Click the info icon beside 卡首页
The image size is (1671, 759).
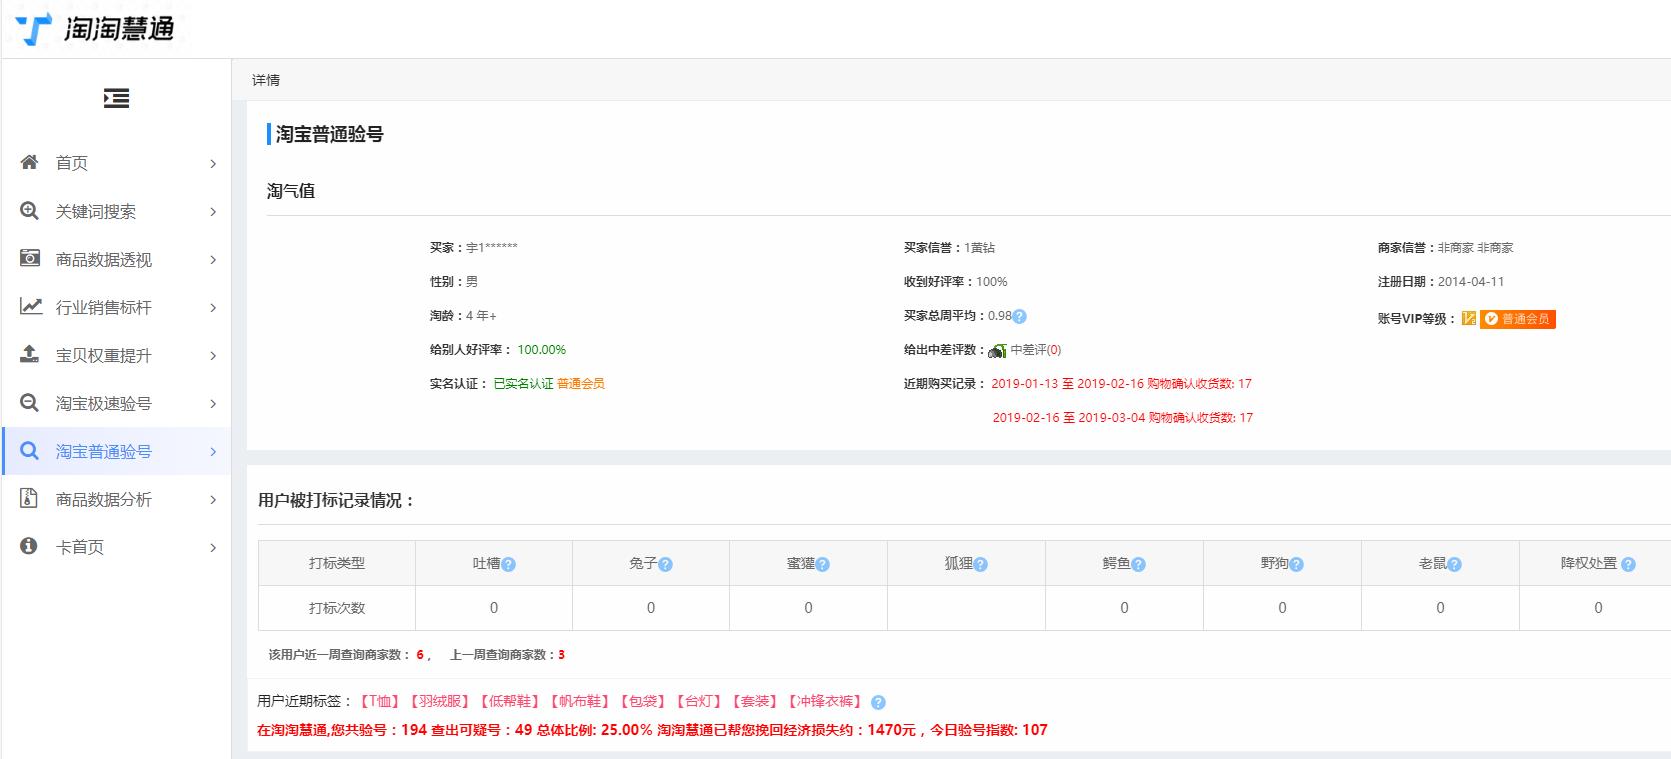[29, 546]
